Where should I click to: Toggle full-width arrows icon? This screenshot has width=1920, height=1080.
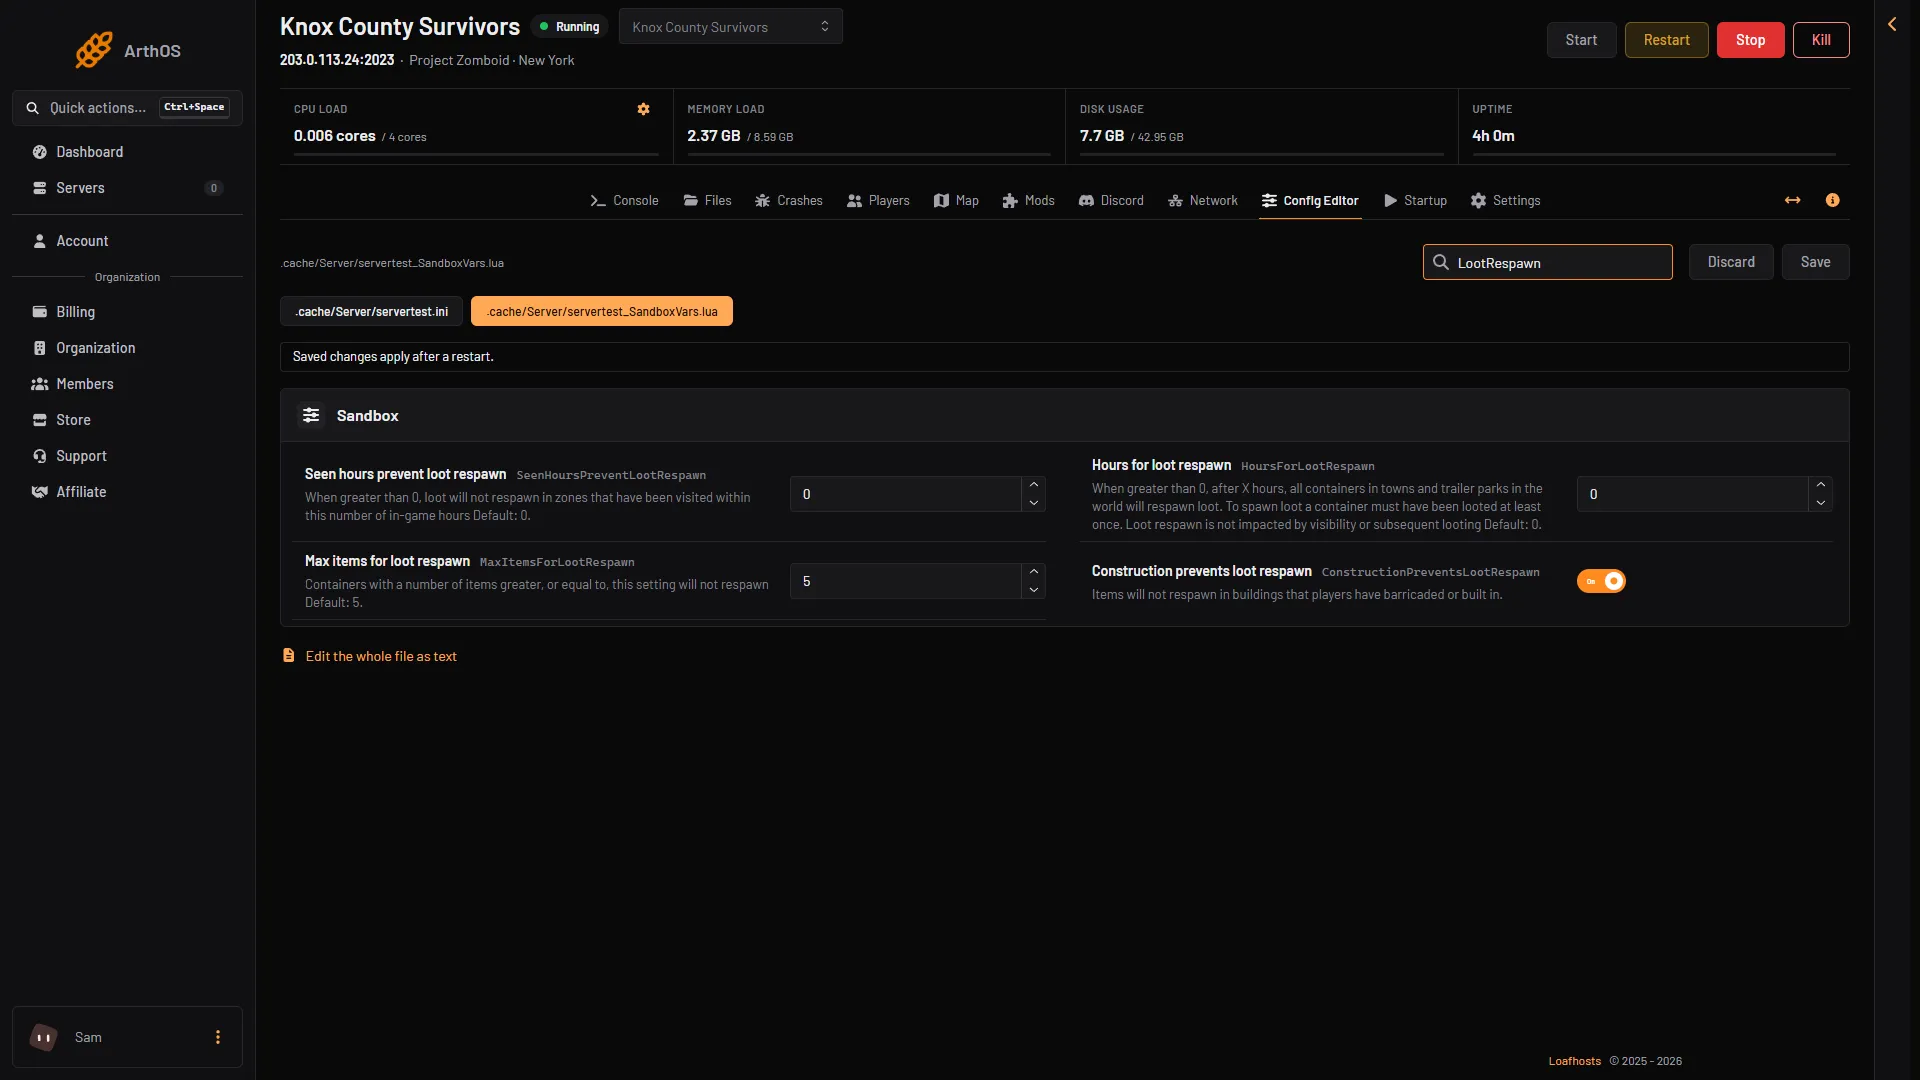tap(1792, 200)
